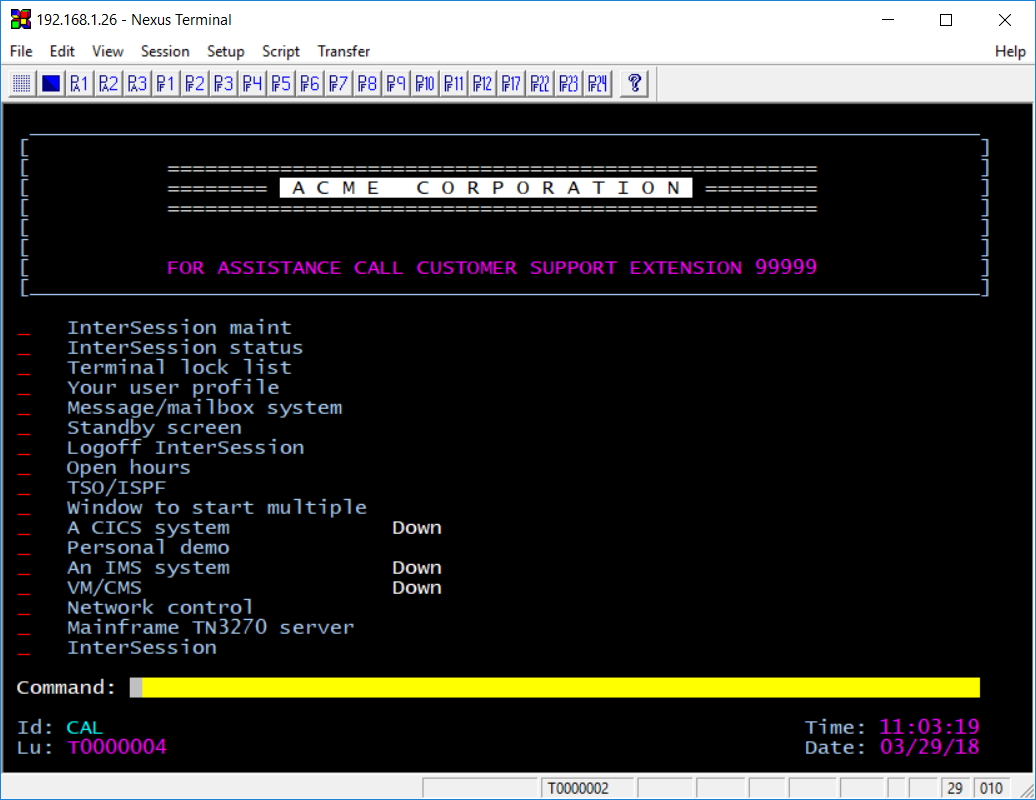Open the Help menu
Screen dimensions: 1036x800
point(1010,51)
